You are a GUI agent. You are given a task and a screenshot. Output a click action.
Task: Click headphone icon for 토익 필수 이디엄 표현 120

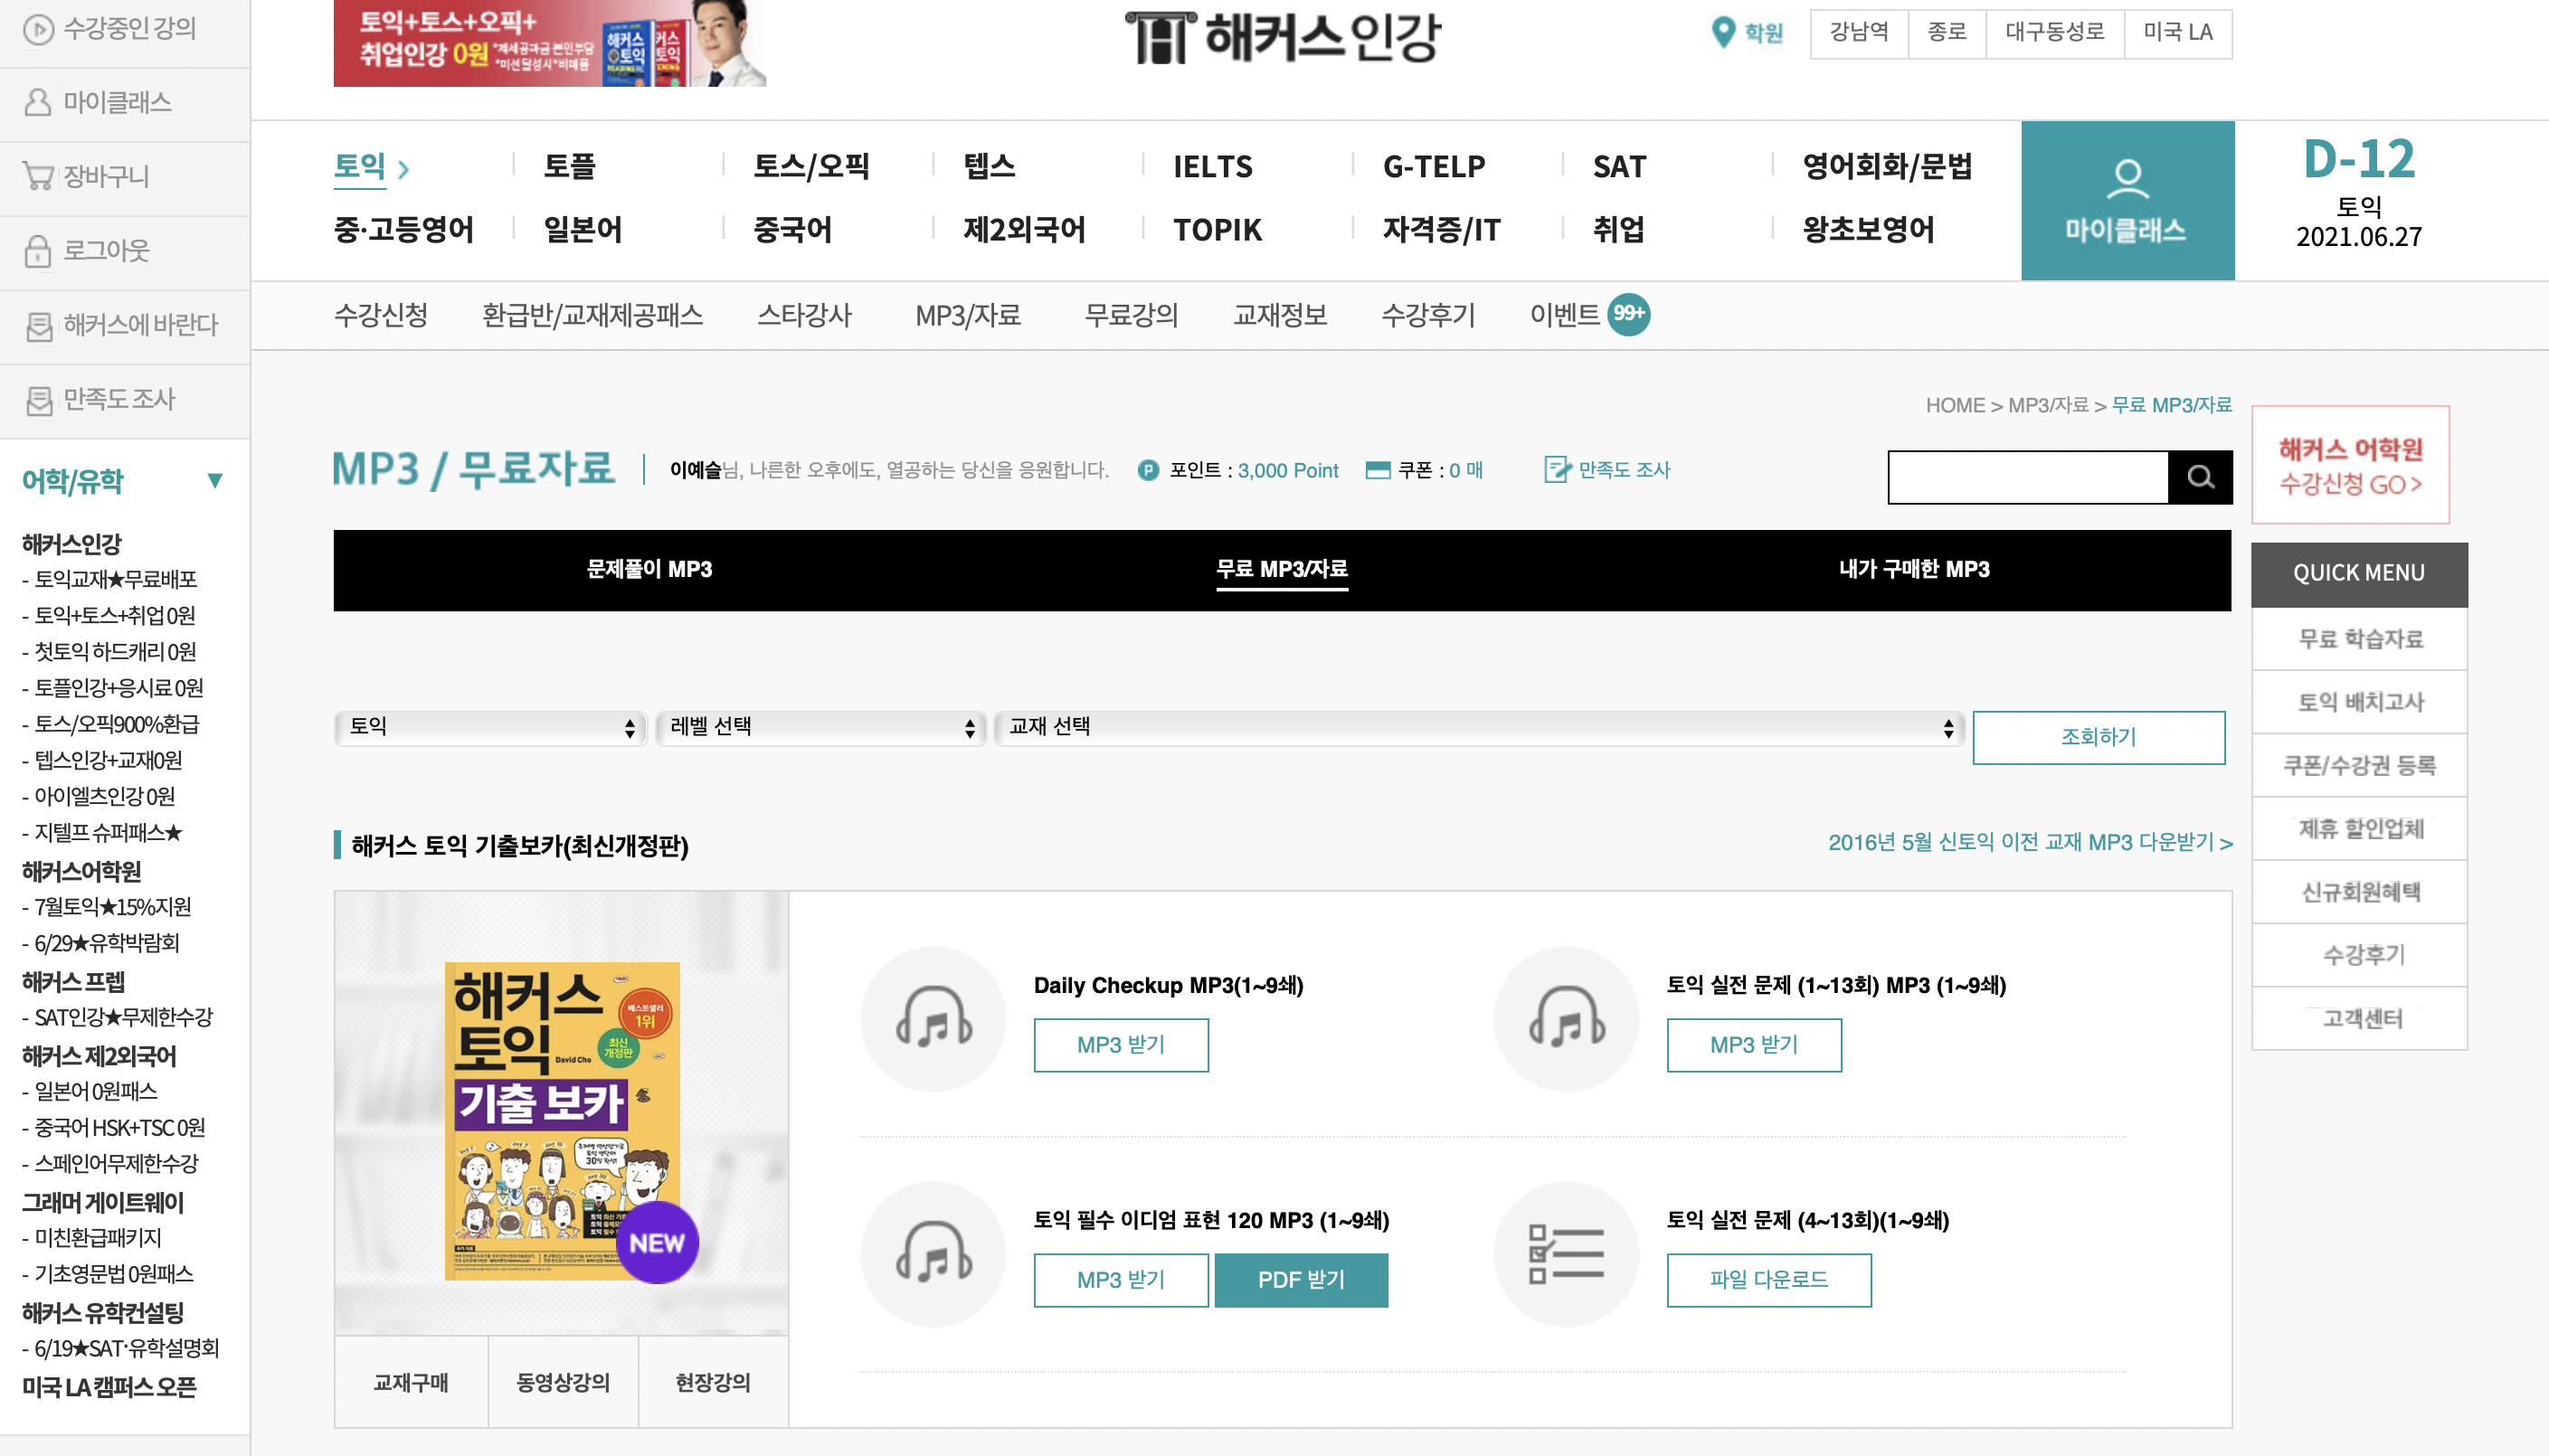[933, 1254]
